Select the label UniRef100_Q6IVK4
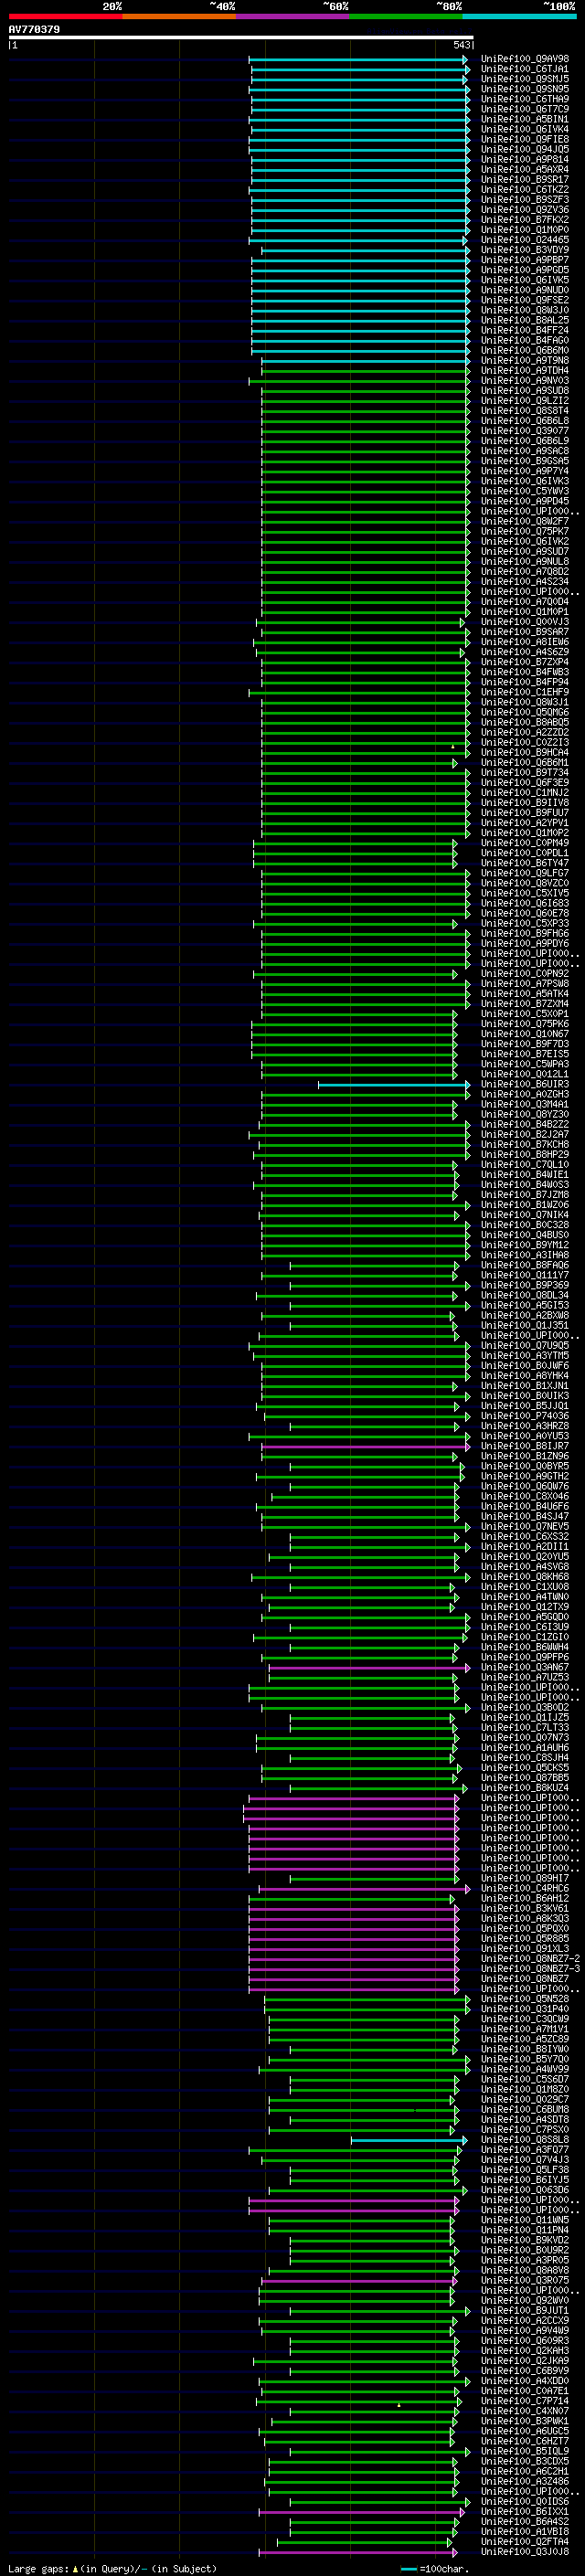Screen dimensions: 585x2576 (x=524, y=129)
